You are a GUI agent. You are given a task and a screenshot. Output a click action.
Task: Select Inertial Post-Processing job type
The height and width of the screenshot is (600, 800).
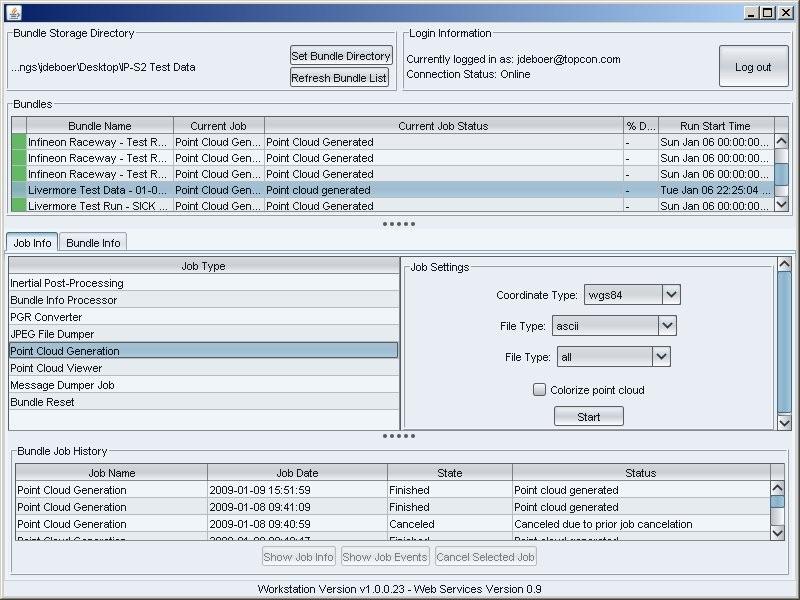[x=204, y=283]
